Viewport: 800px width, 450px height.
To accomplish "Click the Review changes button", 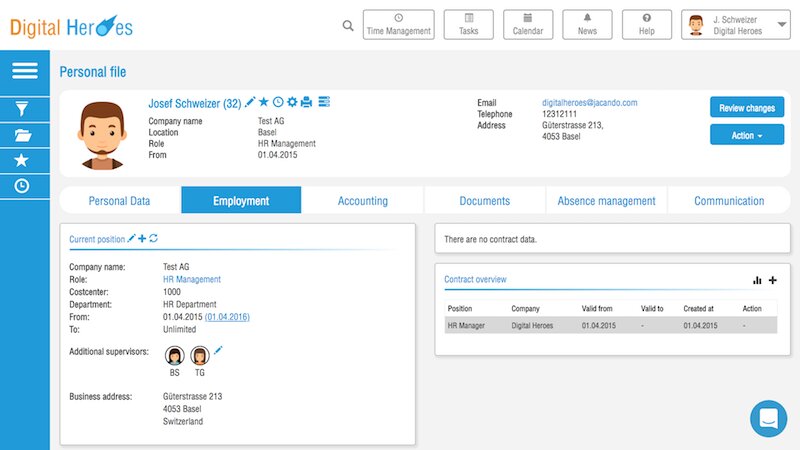I will pyautogui.click(x=746, y=107).
